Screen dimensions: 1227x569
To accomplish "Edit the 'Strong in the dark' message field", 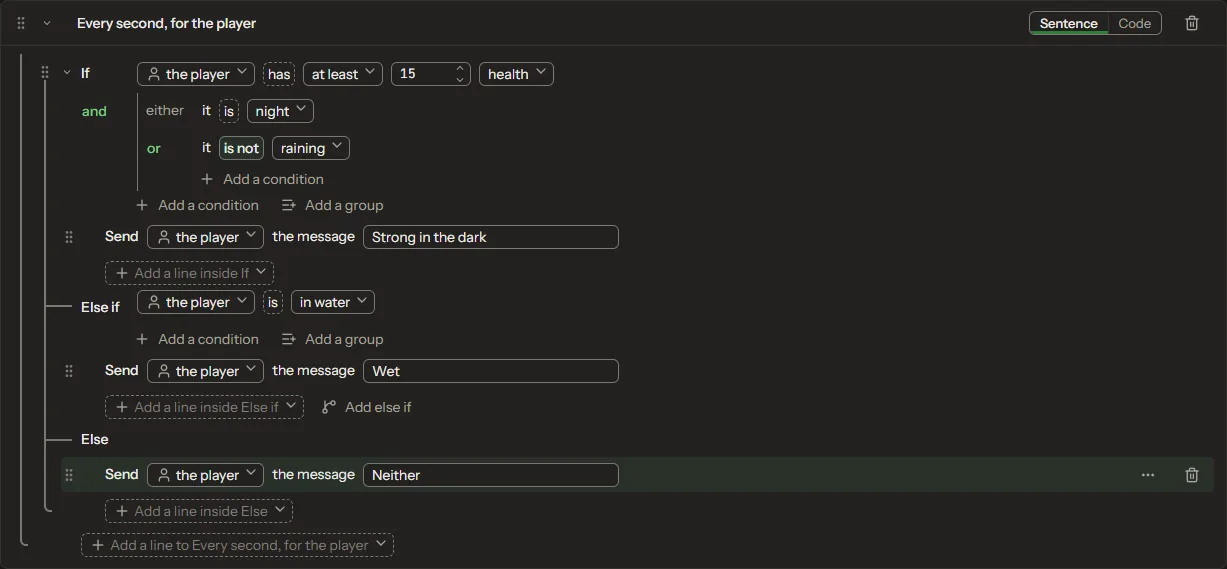I will (491, 237).
